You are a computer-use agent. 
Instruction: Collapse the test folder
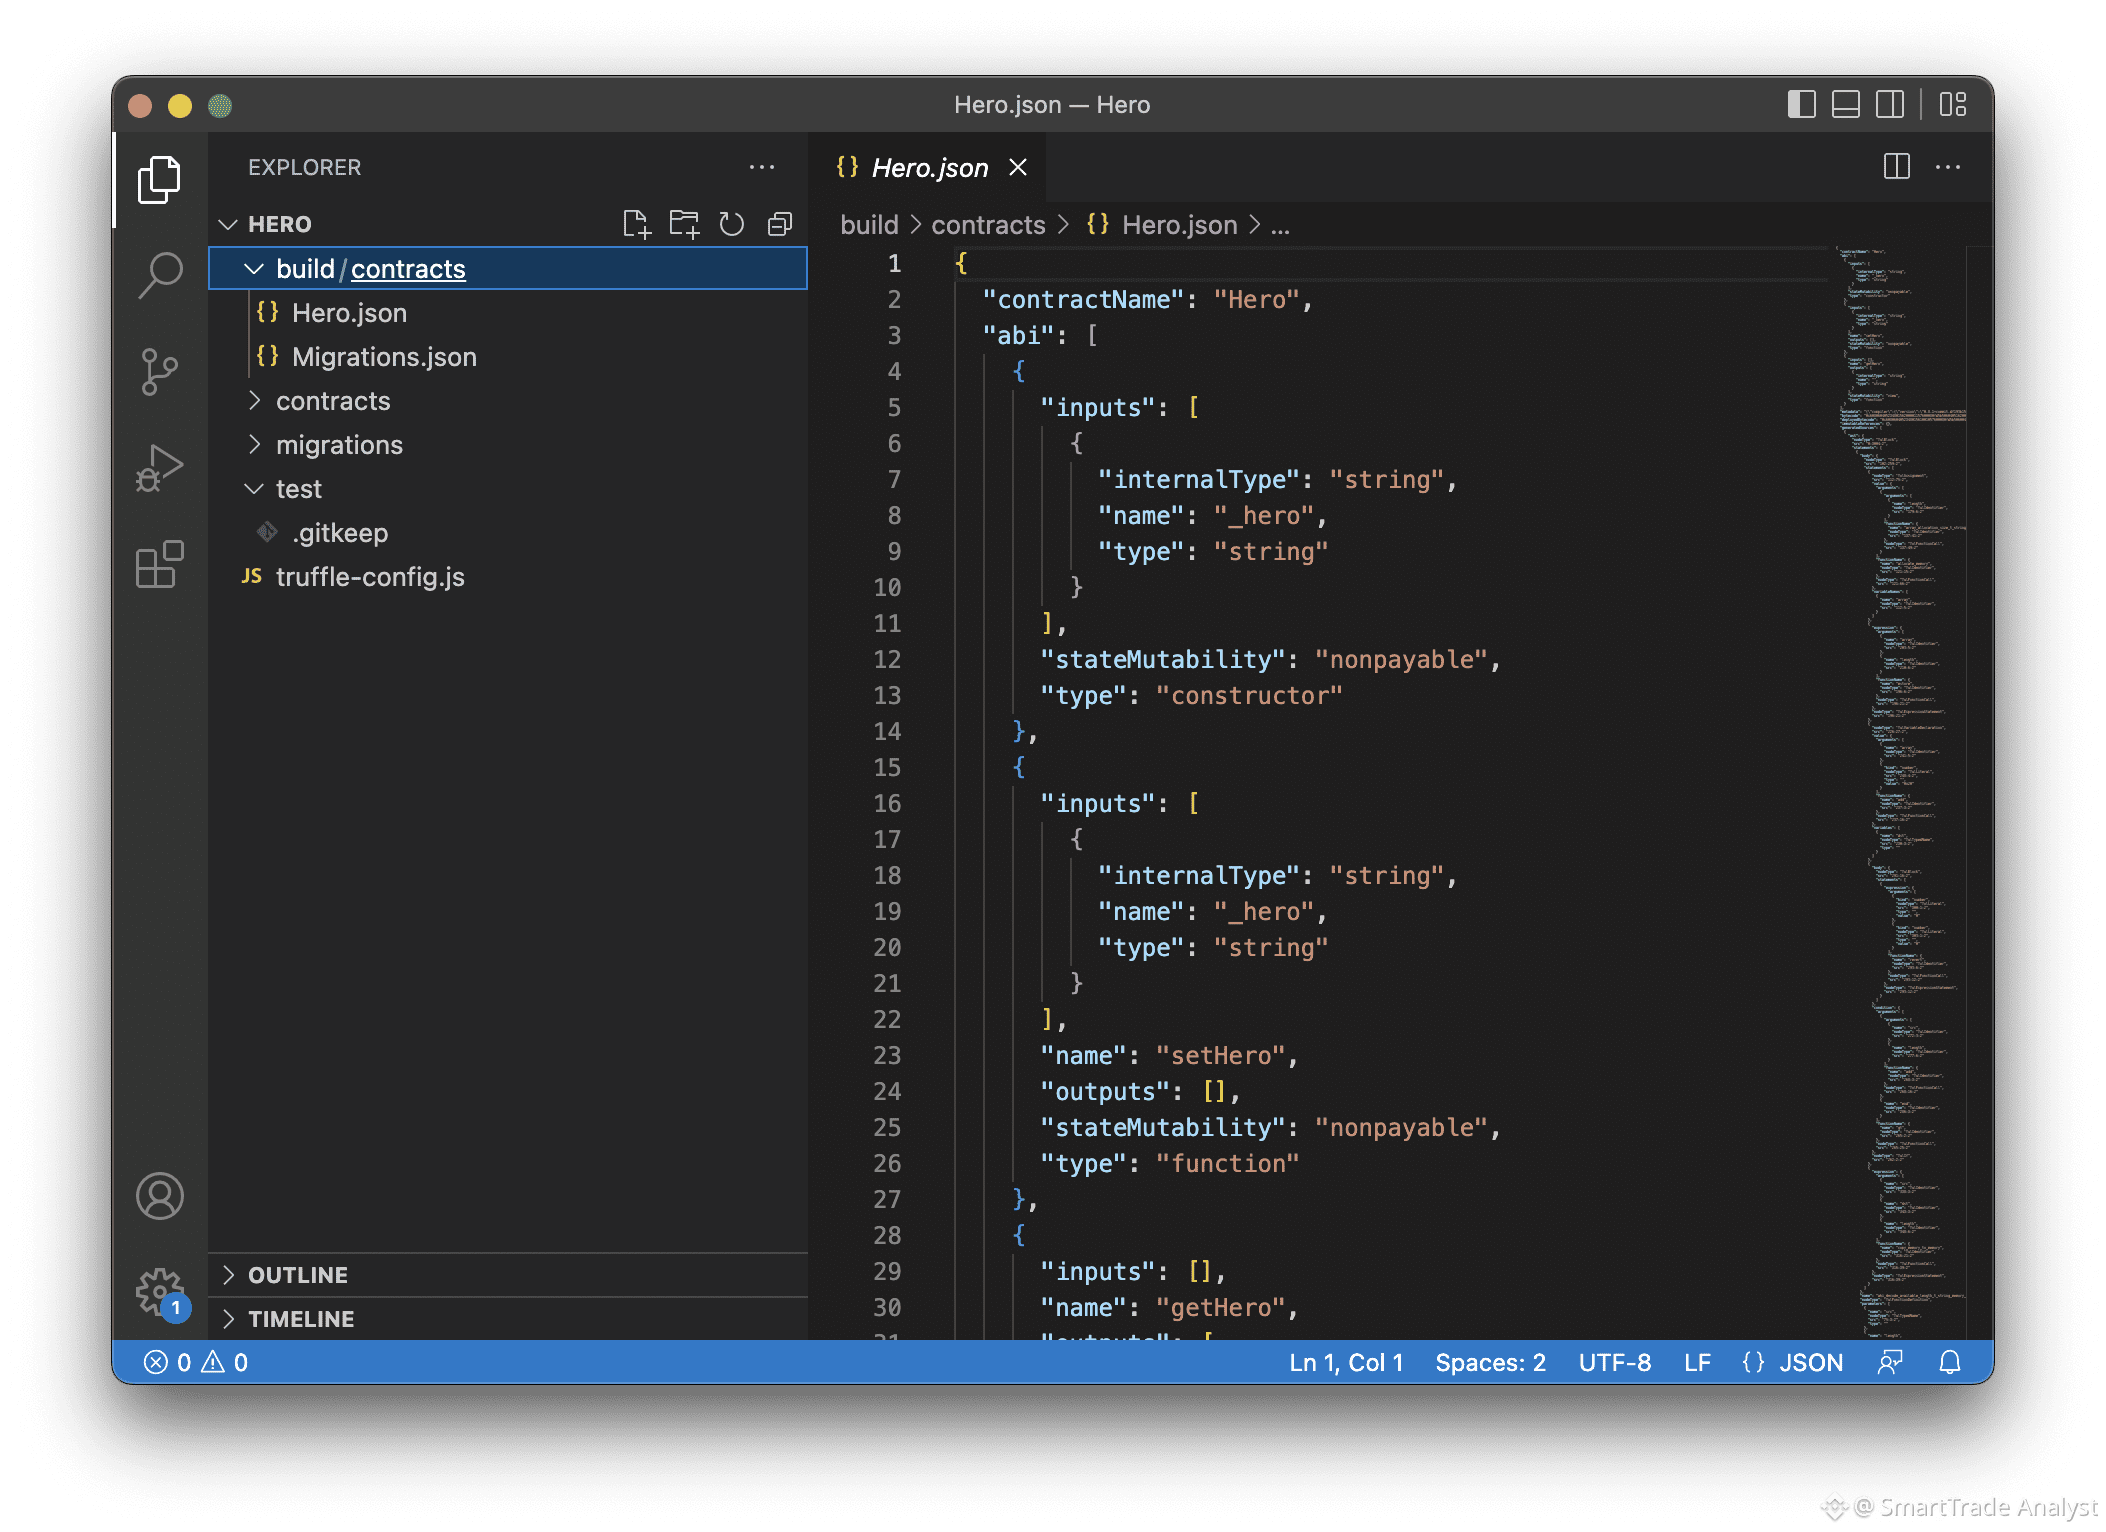[x=298, y=489]
